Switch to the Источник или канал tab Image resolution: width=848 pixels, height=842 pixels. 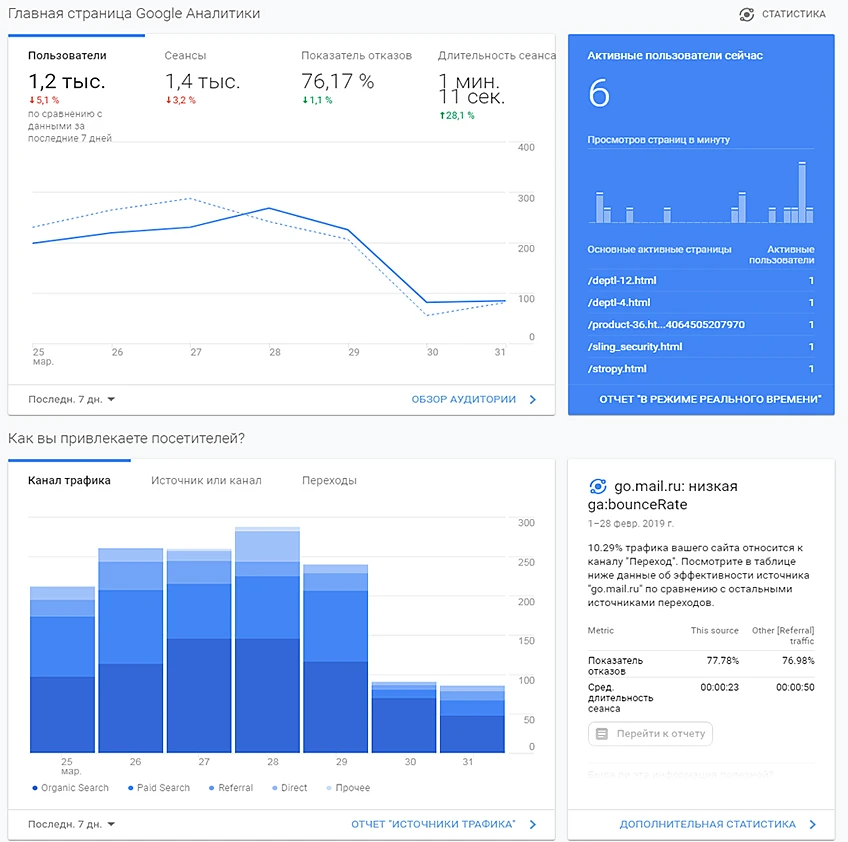206,481
